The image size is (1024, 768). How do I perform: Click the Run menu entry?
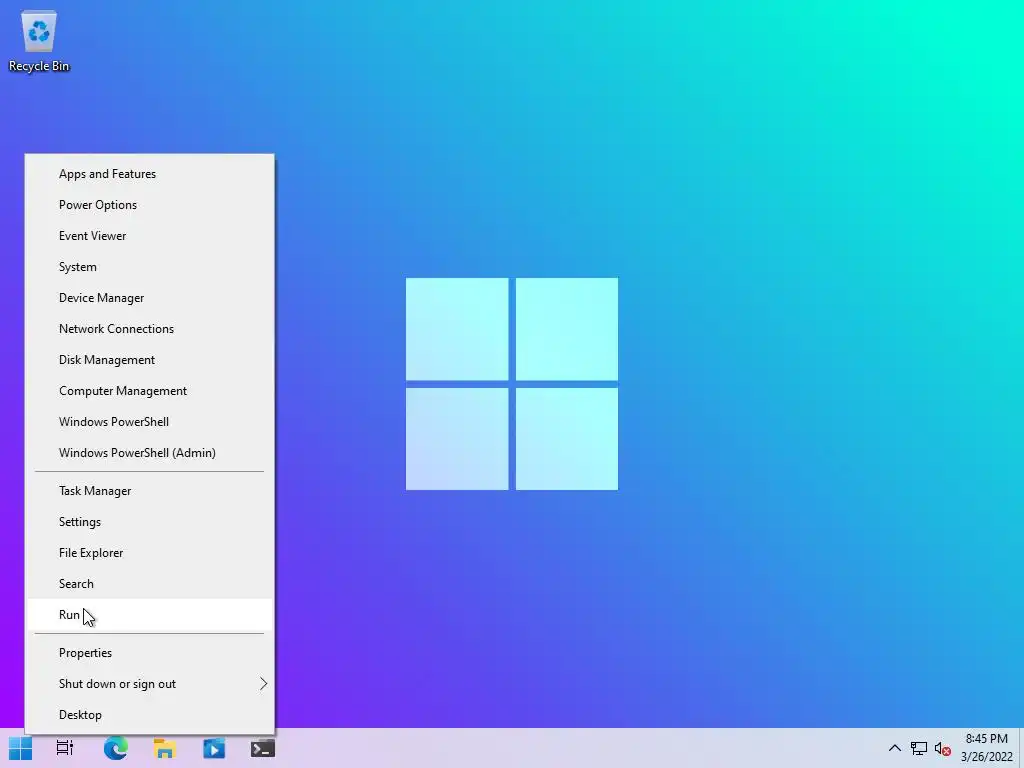click(150, 615)
